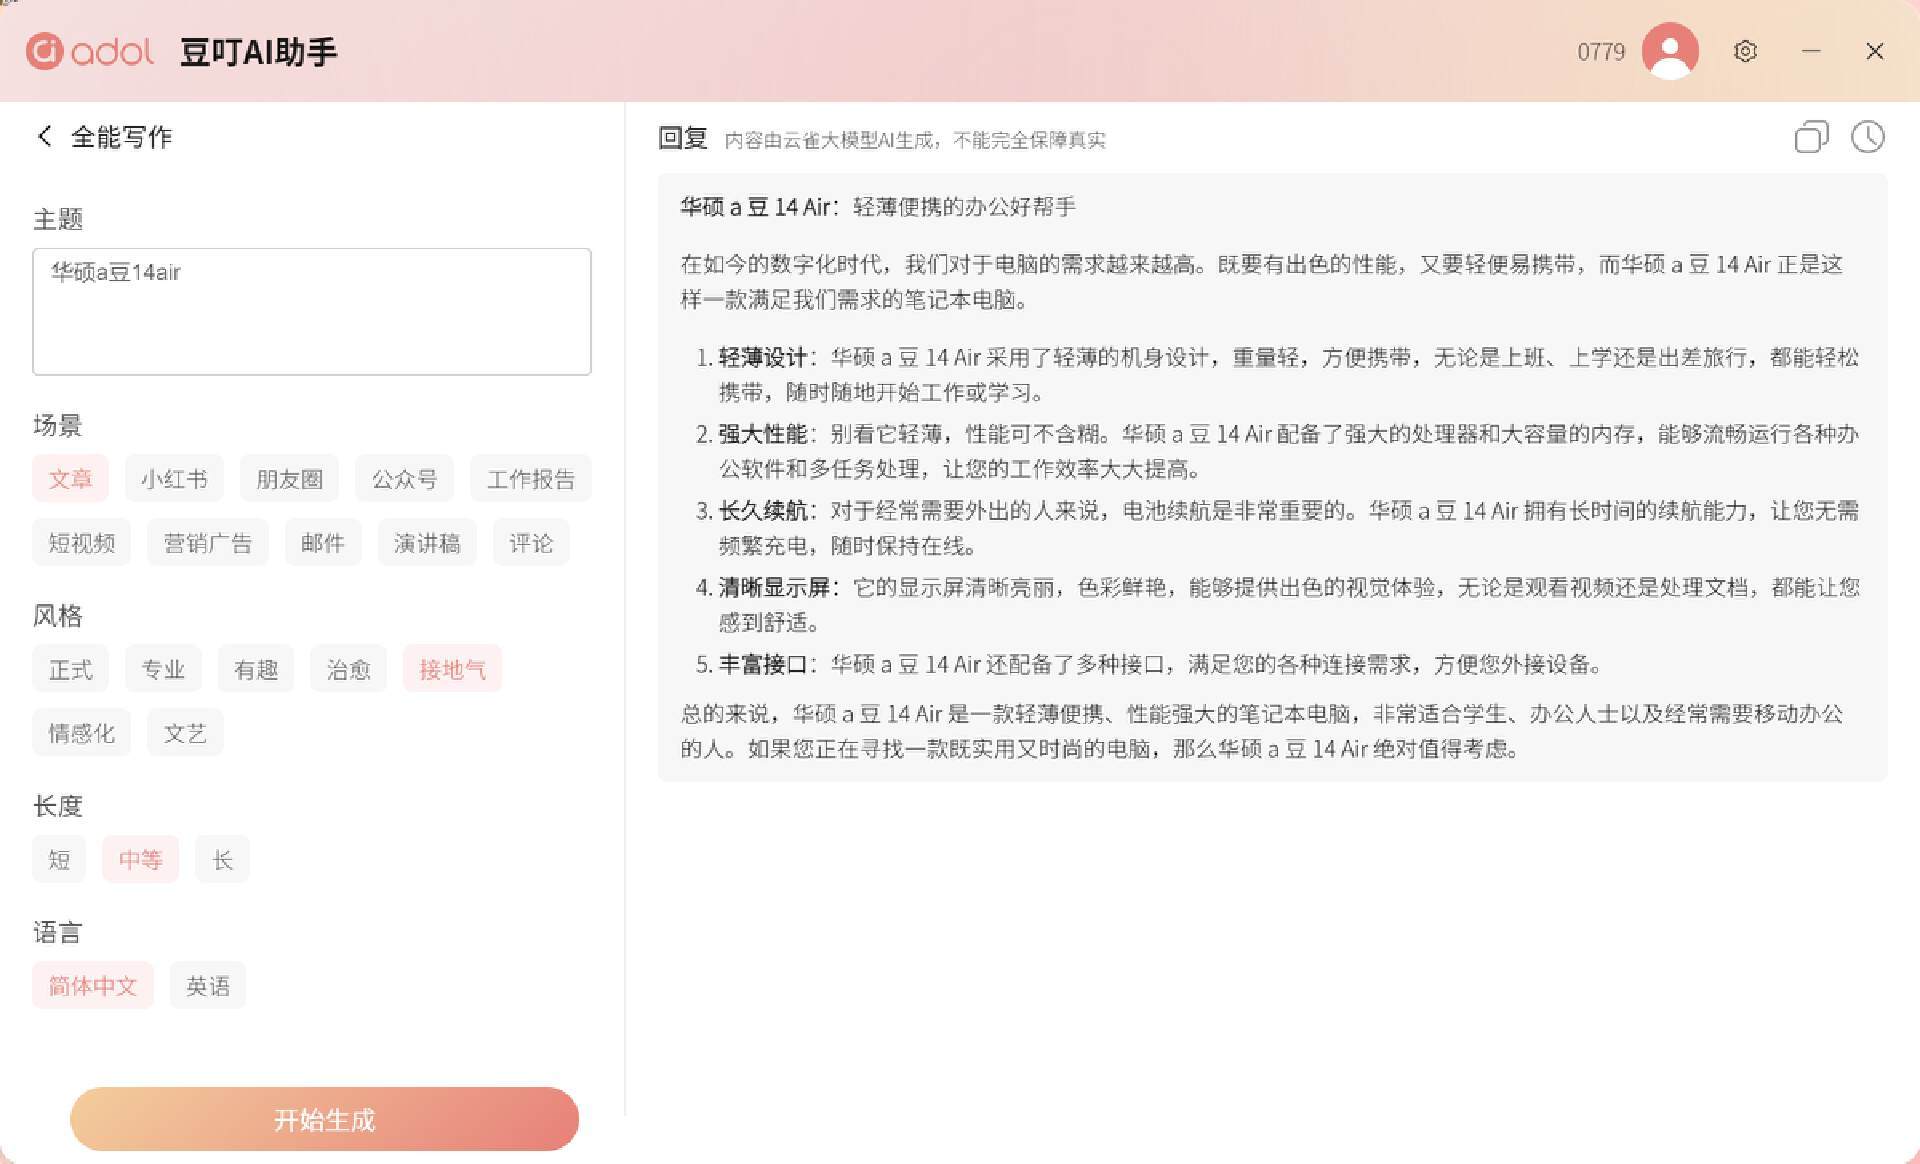Copy the reply with the copy icon
The height and width of the screenshot is (1164, 1920).
tap(1811, 137)
